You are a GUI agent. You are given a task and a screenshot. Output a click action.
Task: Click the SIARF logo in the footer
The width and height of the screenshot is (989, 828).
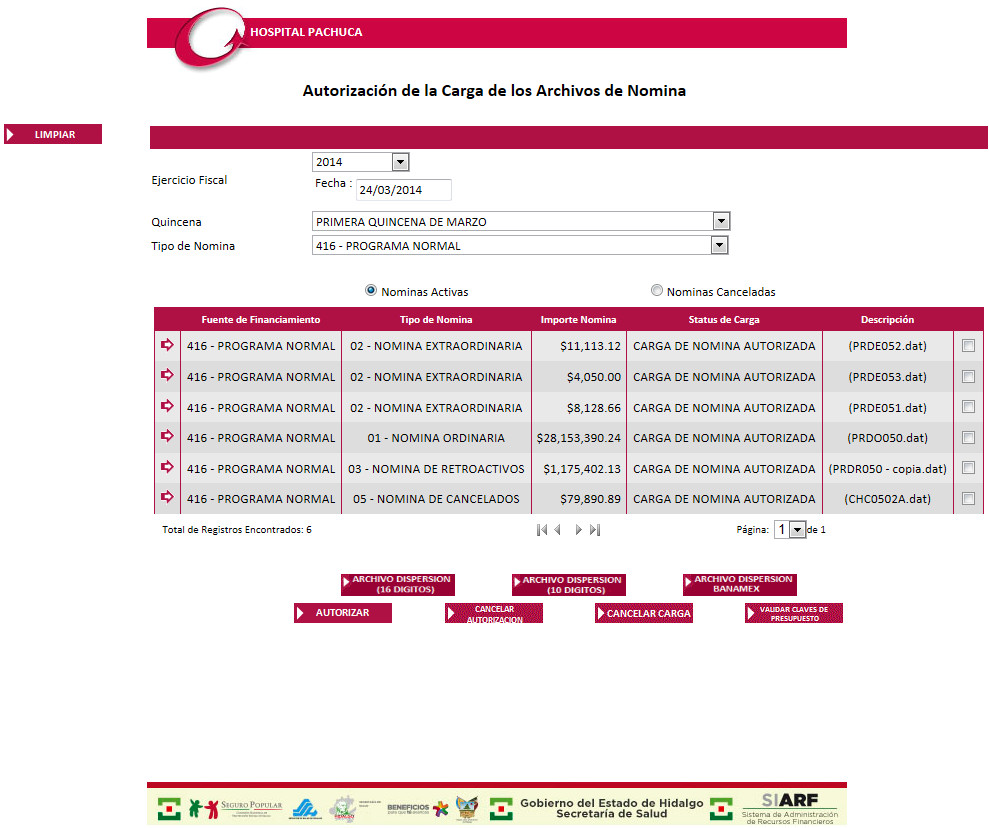tap(789, 807)
